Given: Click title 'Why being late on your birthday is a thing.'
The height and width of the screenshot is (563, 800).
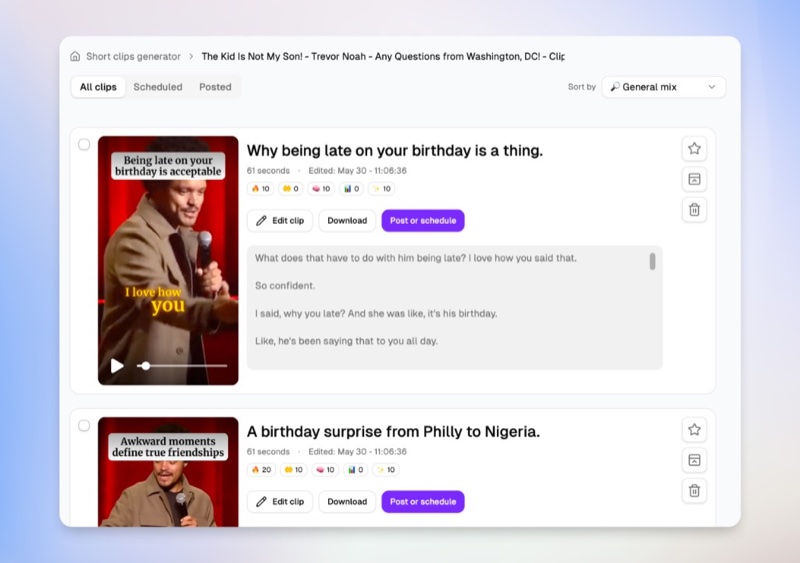Looking at the screenshot, I should (x=395, y=151).
